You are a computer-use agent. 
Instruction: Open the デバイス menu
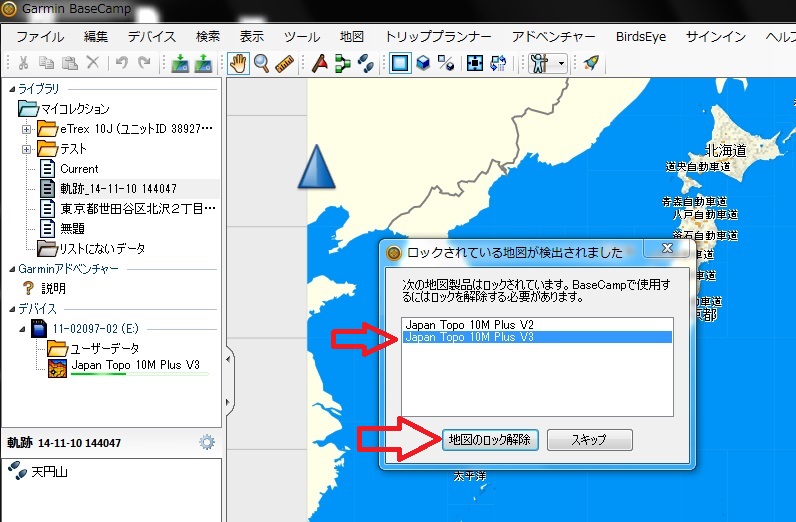click(x=152, y=37)
